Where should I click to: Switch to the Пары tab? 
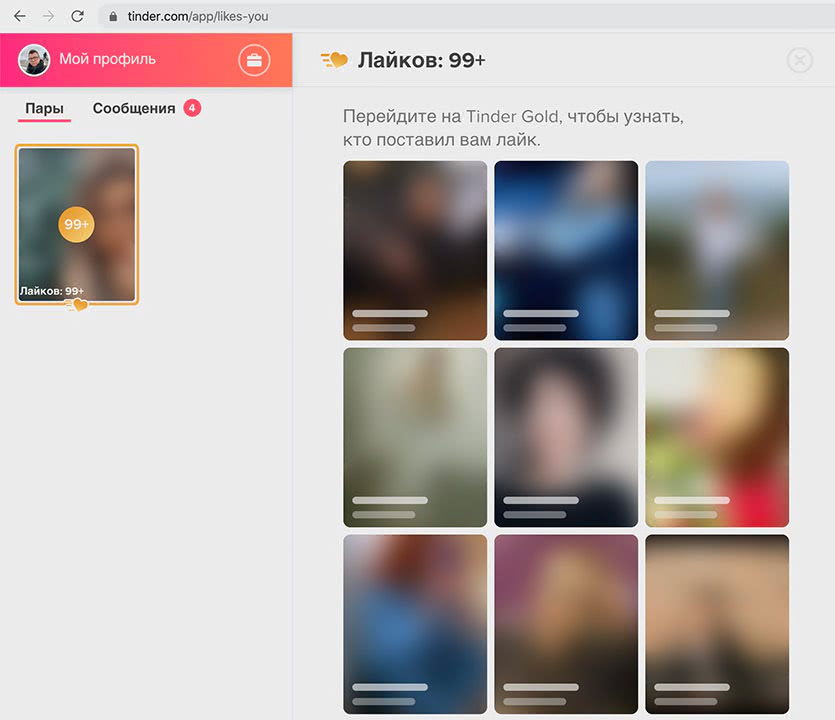[44, 108]
